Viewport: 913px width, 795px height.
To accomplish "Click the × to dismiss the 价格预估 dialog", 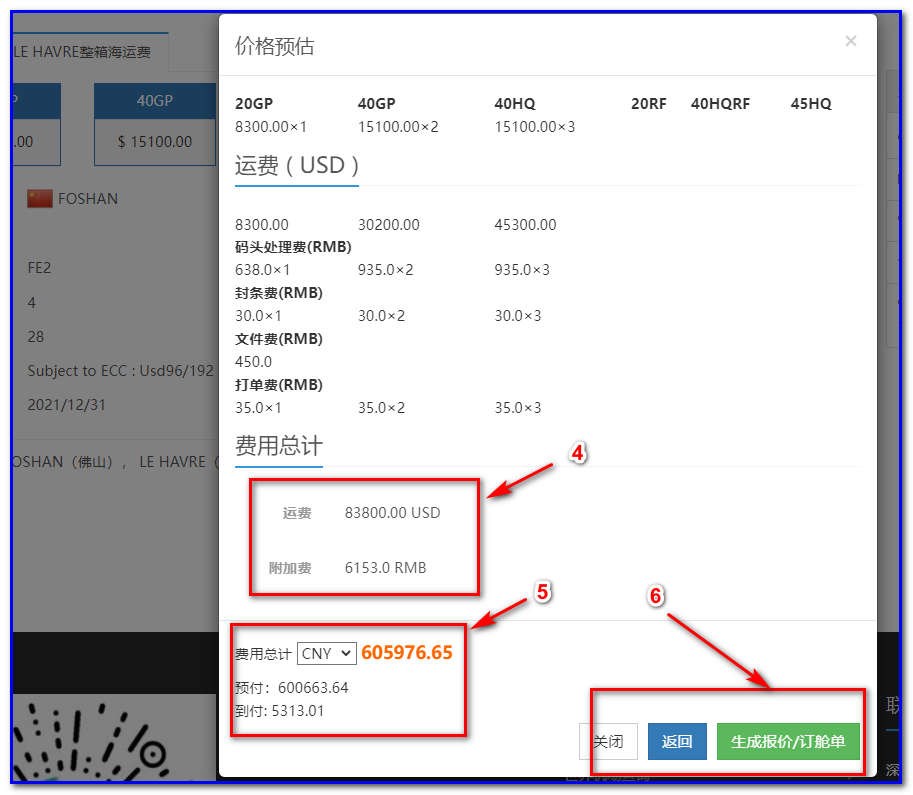I will pyautogui.click(x=850, y=41).
